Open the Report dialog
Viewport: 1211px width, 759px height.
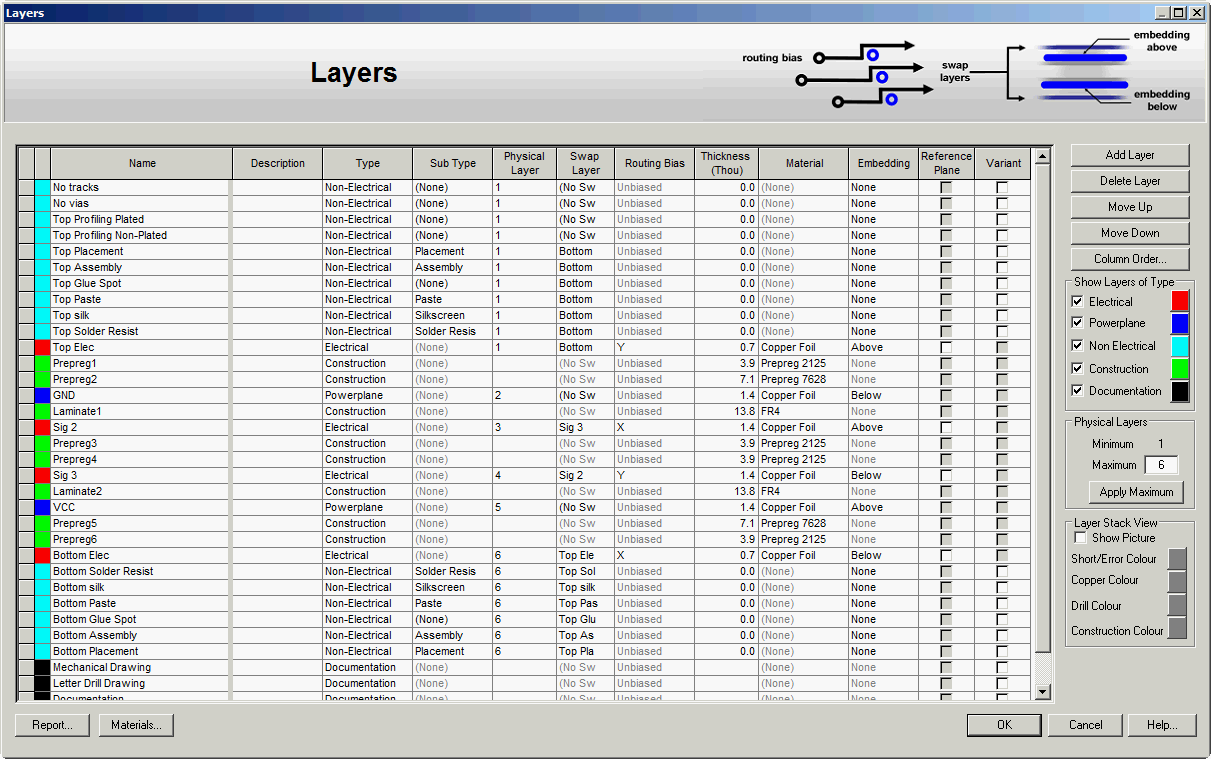(51, 725)
